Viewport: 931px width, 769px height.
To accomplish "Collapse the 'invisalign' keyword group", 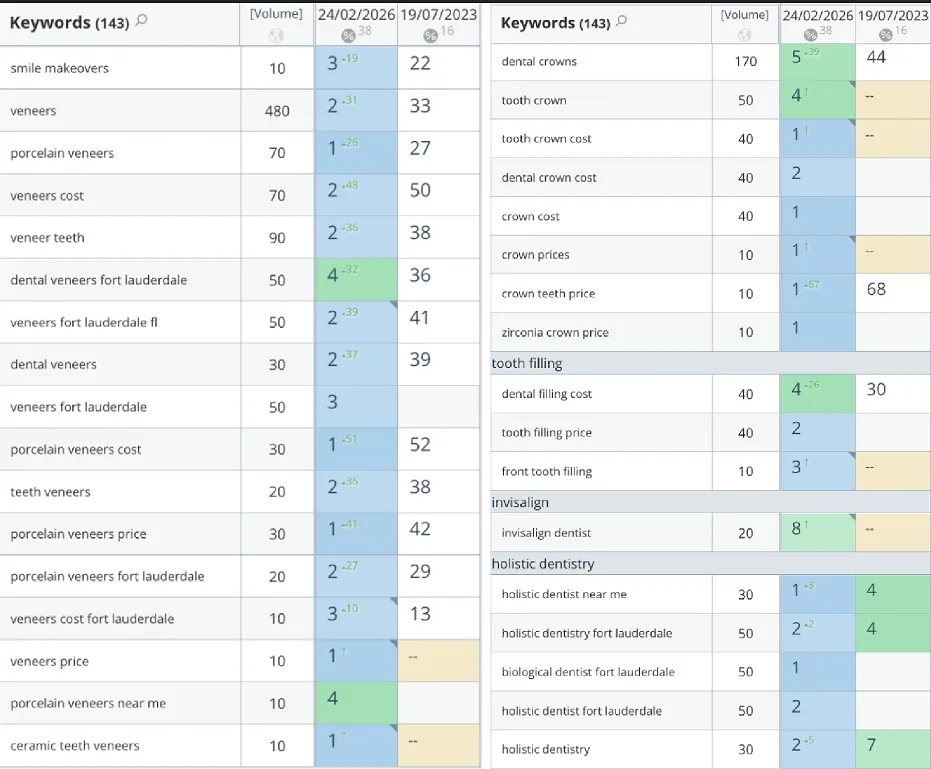I will pyautogui.click(x=520, y=502).
